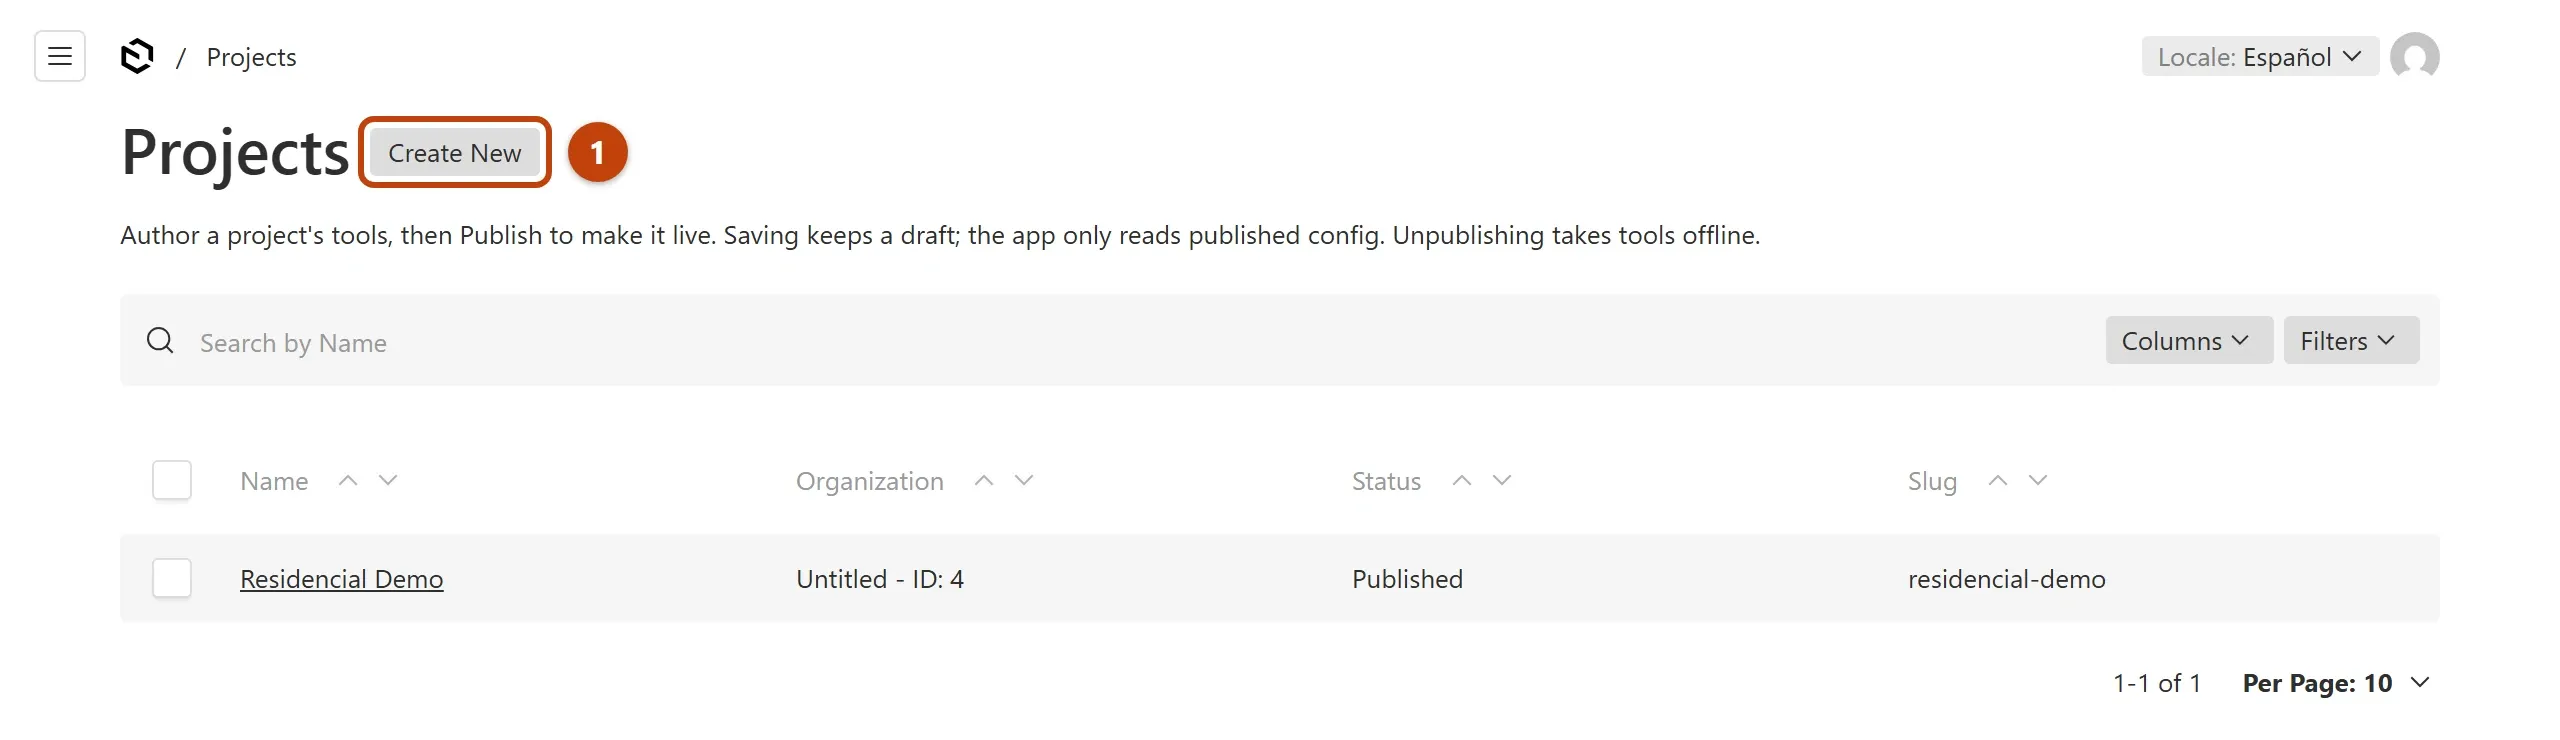Screen dimensions: 2560x740
Task: Sort Slug column descending
Action: tap(2038, 480)
